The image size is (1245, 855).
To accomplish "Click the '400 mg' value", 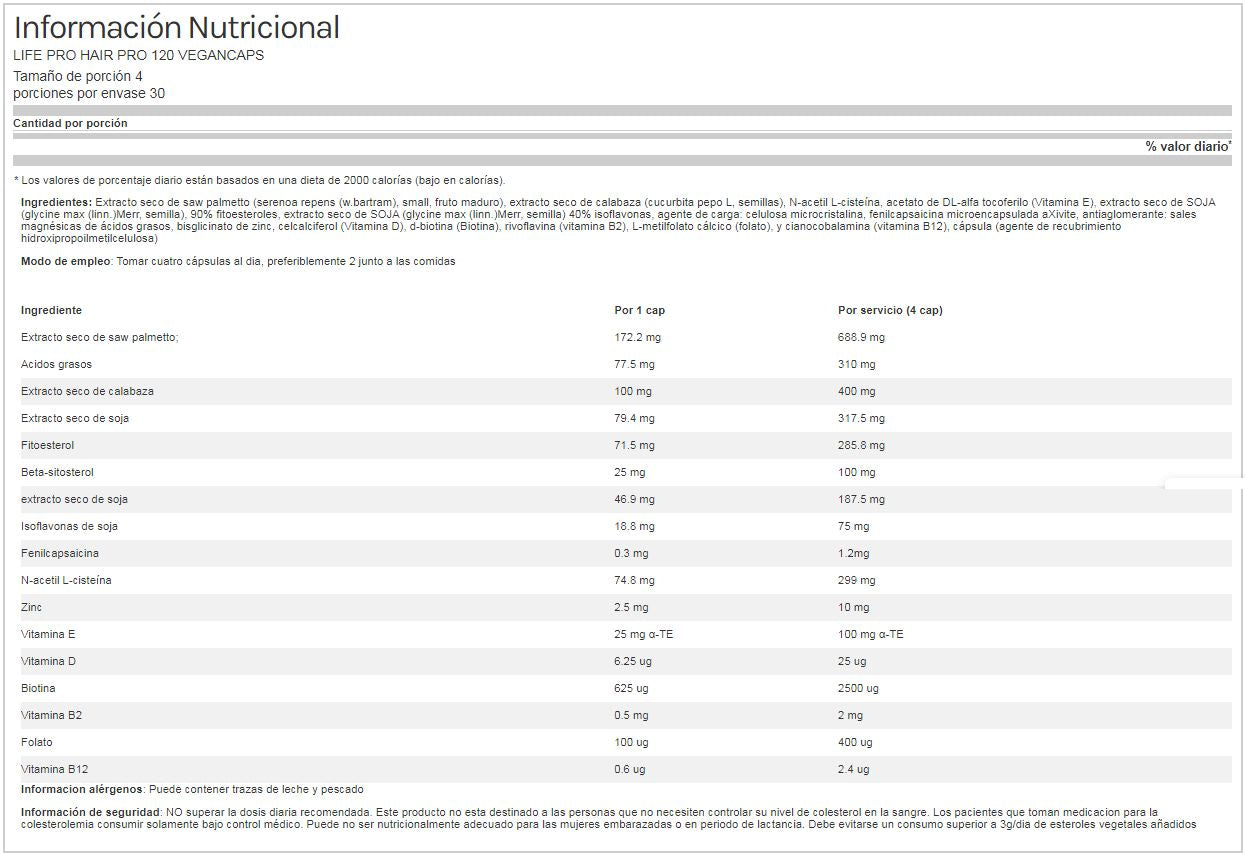I will (x=856, y=391).
